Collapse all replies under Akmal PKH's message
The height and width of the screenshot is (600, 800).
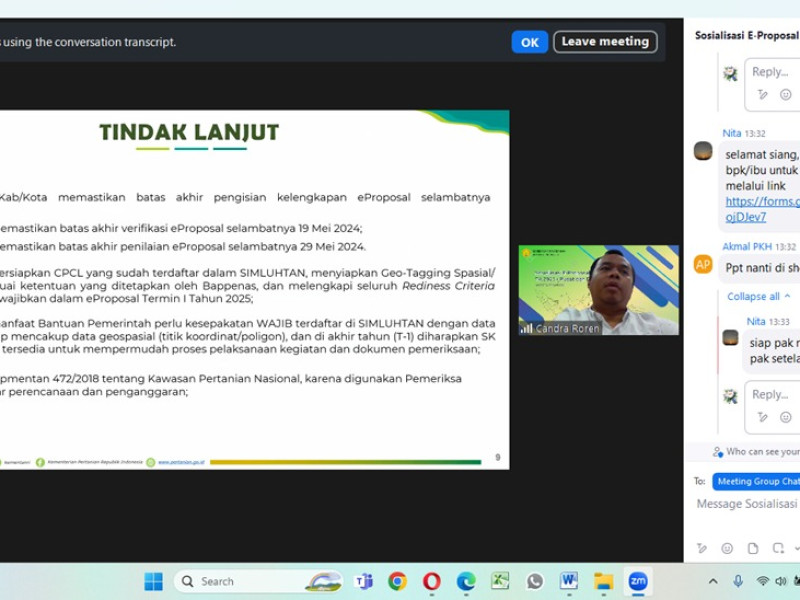pyautogui.click(x=753, y=296)
